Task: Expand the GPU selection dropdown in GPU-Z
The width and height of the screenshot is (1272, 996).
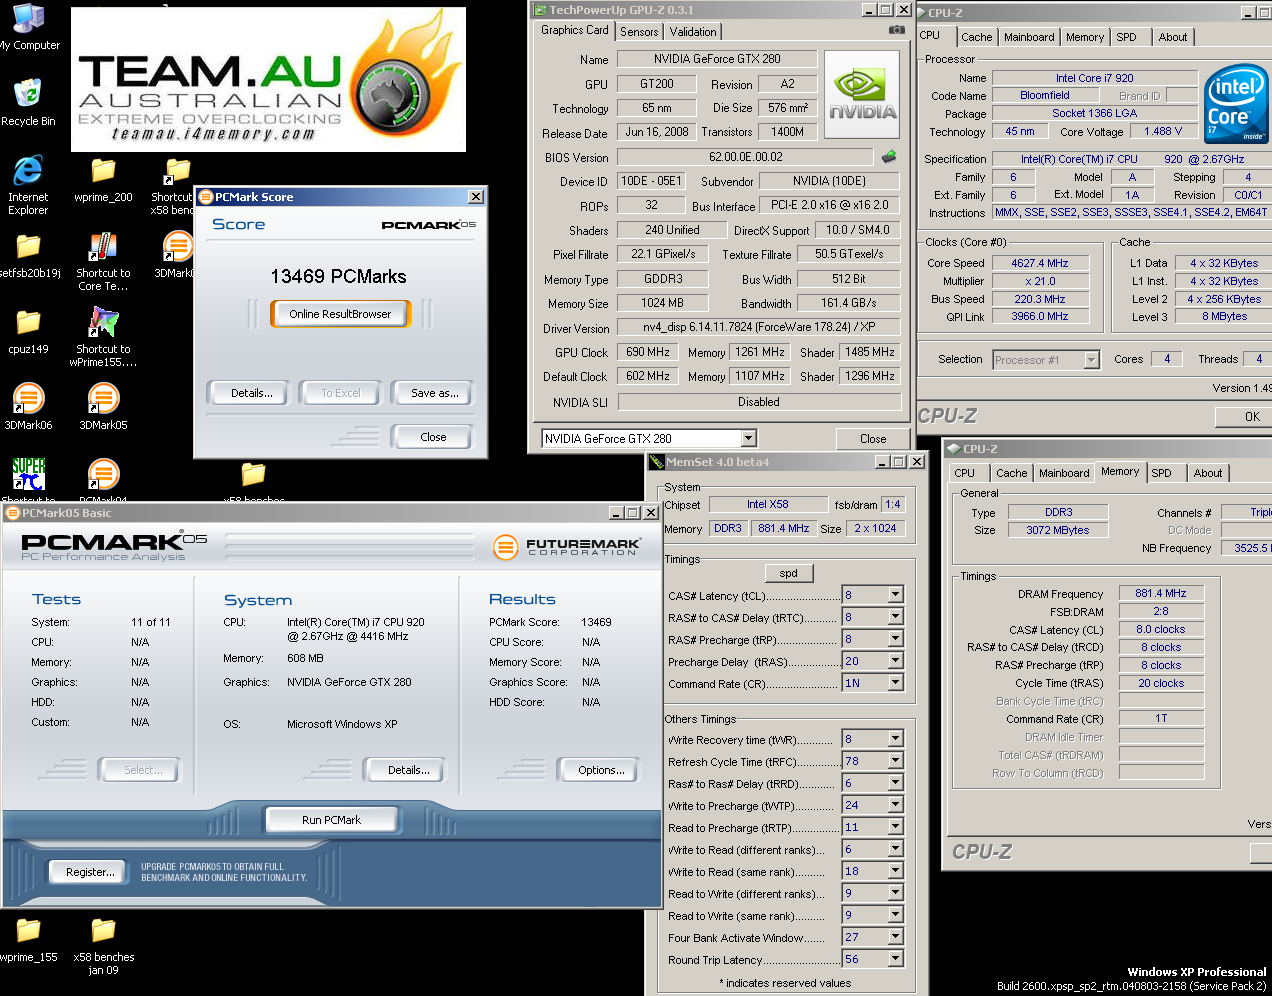Action: [x=748, y=438]
